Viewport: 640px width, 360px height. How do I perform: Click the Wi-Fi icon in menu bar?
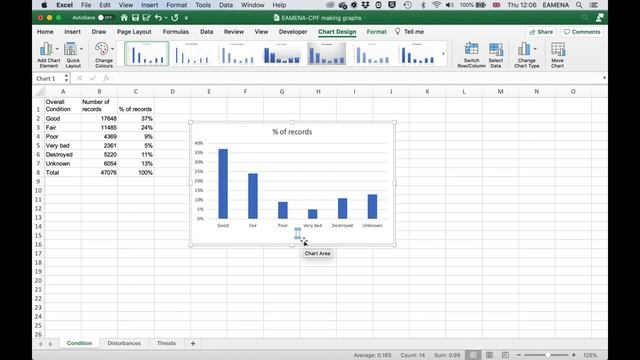[436, 5]
